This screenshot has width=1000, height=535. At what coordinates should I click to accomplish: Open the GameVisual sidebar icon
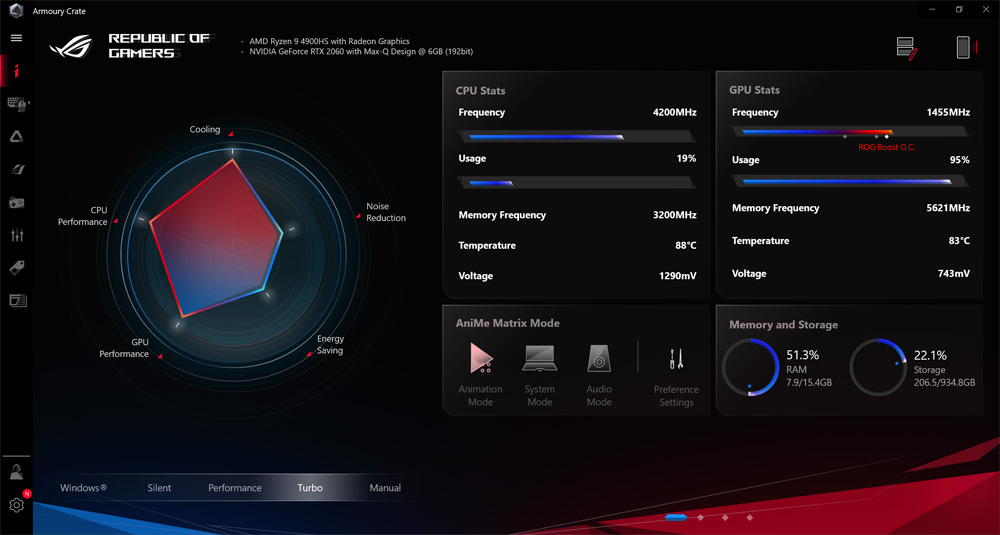pos(17,169)
